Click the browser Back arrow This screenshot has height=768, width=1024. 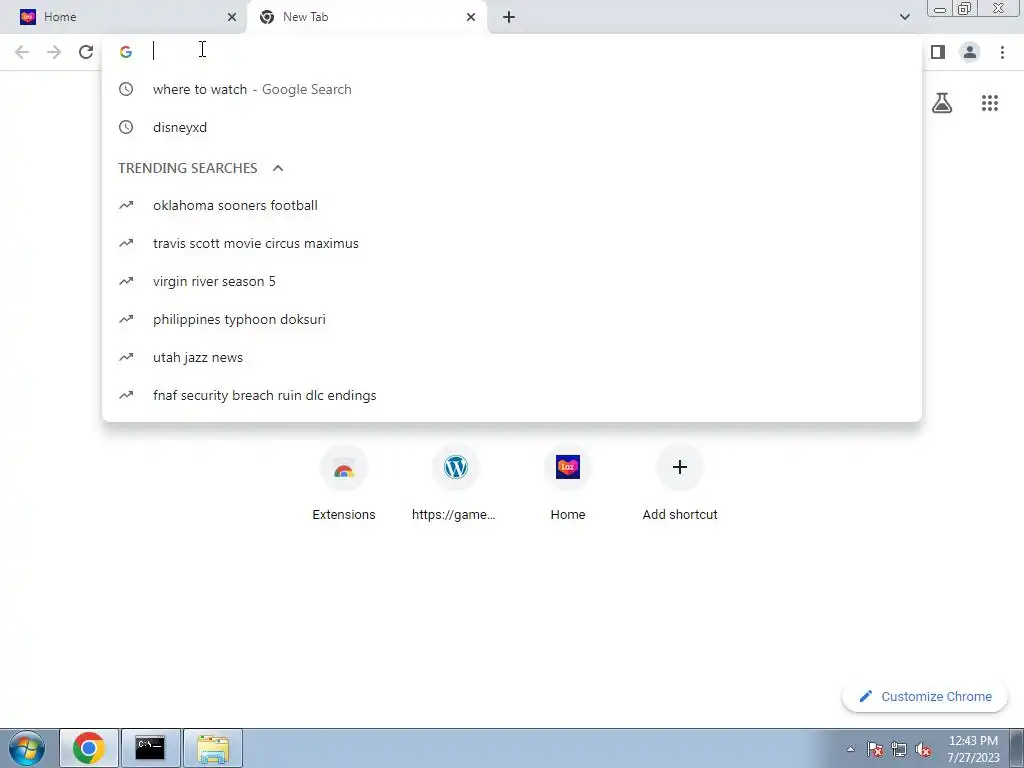[x=22, y=52]
